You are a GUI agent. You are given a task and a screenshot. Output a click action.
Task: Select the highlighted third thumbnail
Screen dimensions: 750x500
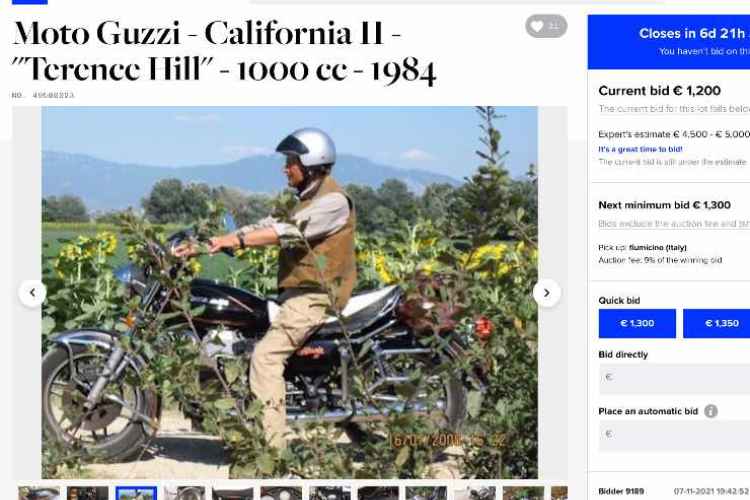[136, 493]
